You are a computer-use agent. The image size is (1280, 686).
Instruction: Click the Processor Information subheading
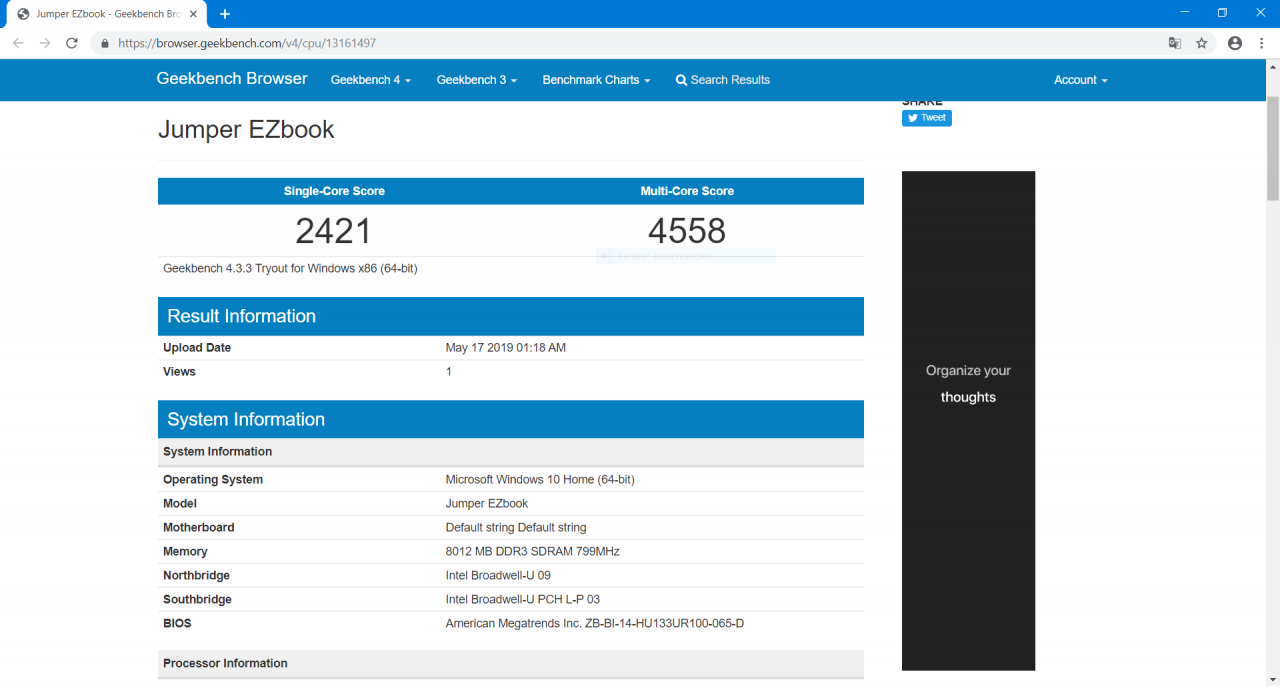click(x=225, y=664)
